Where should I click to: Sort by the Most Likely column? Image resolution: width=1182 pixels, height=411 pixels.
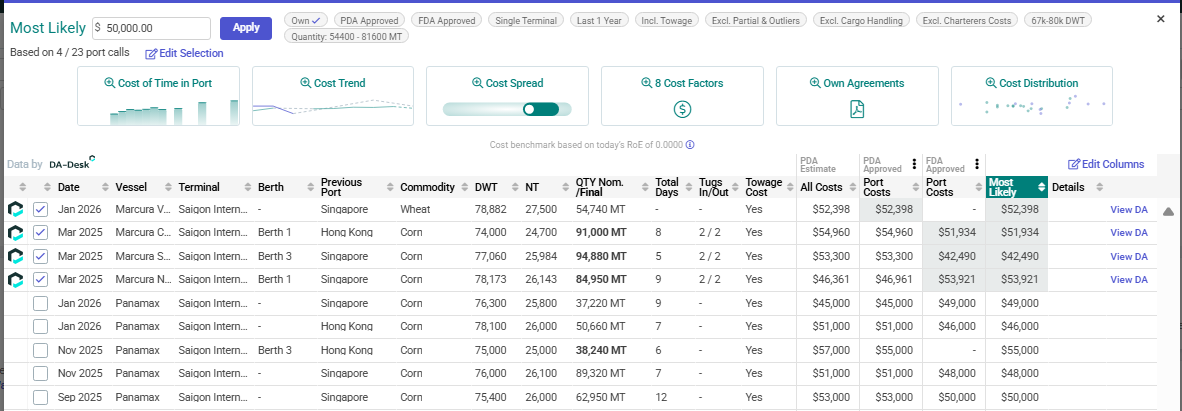click(1042, 187)
